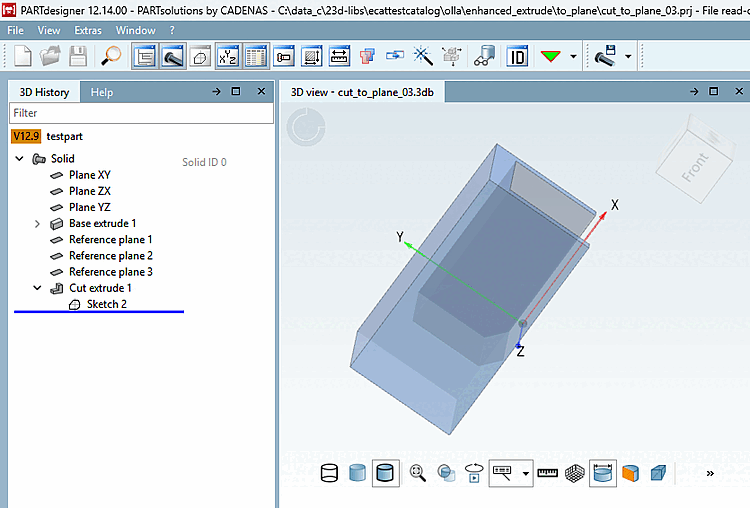
Task: Click the ruler measure window icon
Action: click(x=339, y=57)
